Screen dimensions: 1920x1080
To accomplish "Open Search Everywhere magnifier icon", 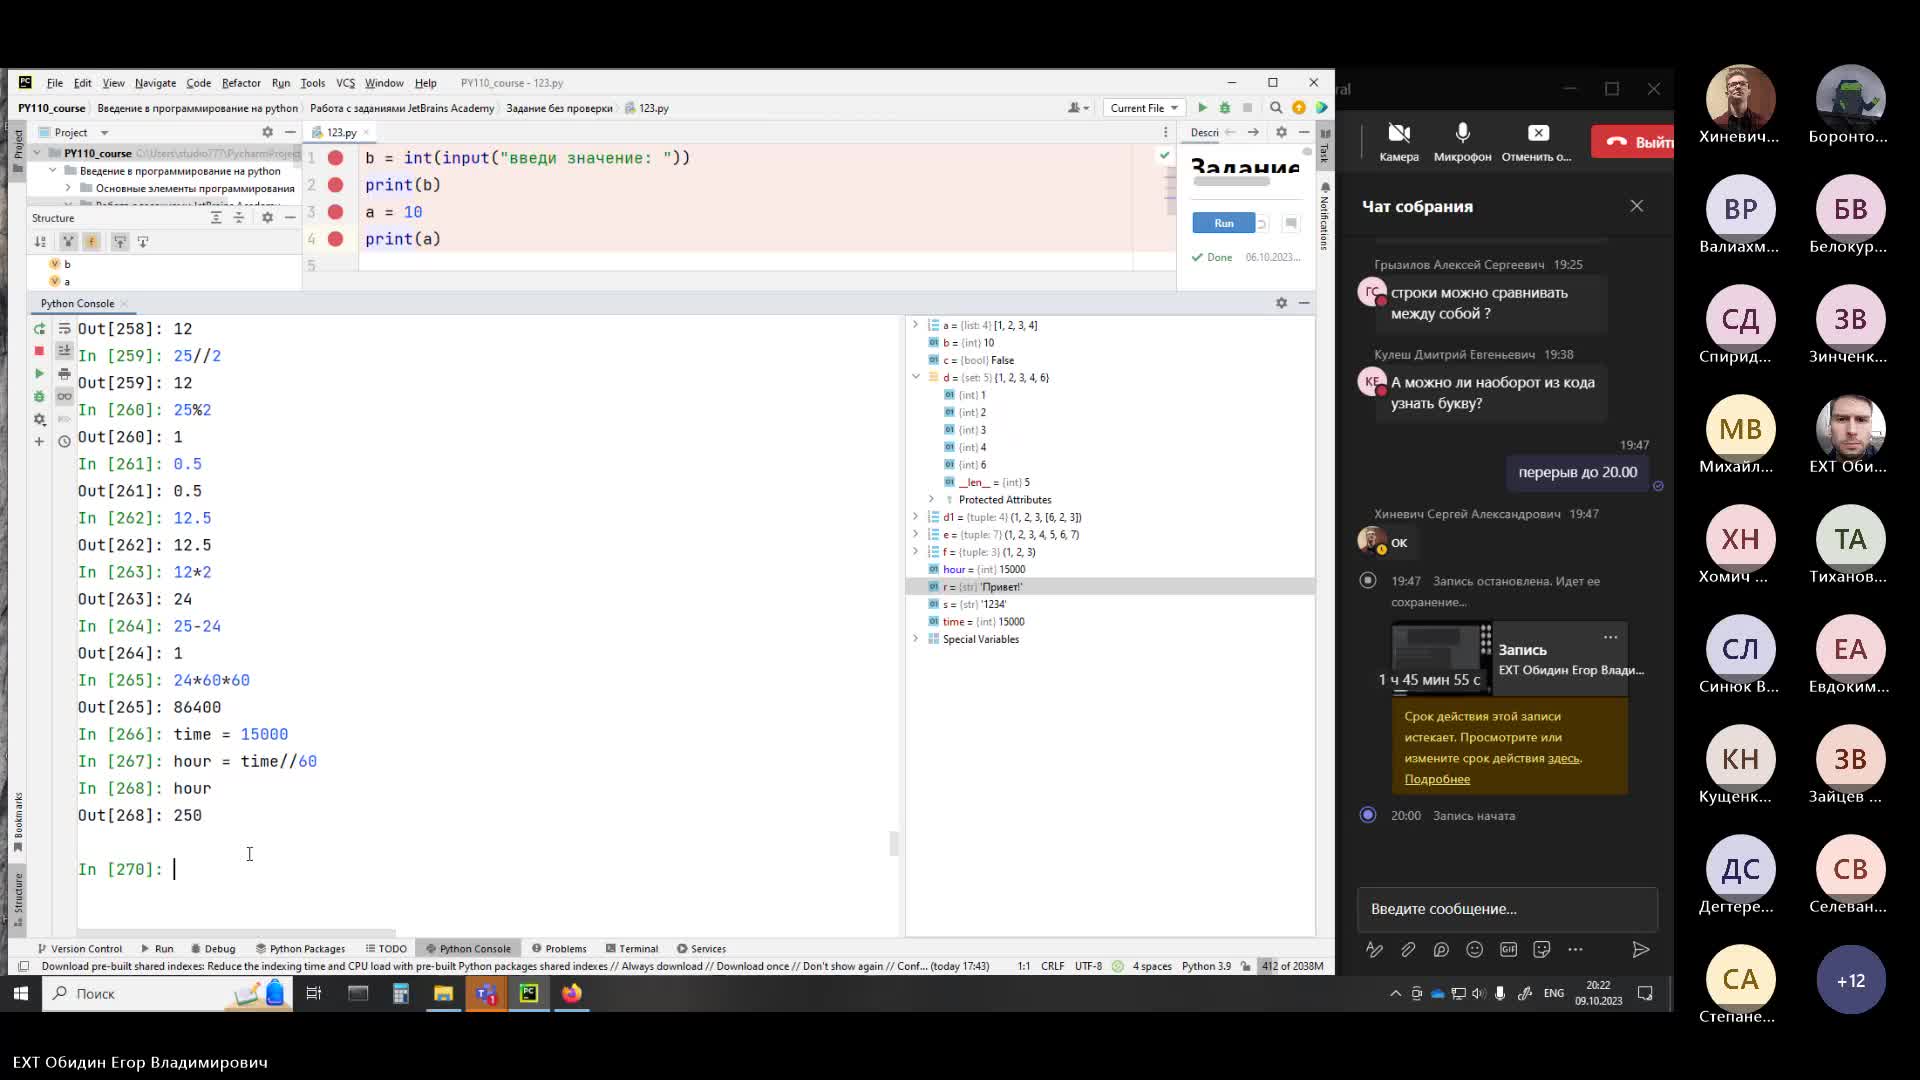I will click(x=1276, y=108).
